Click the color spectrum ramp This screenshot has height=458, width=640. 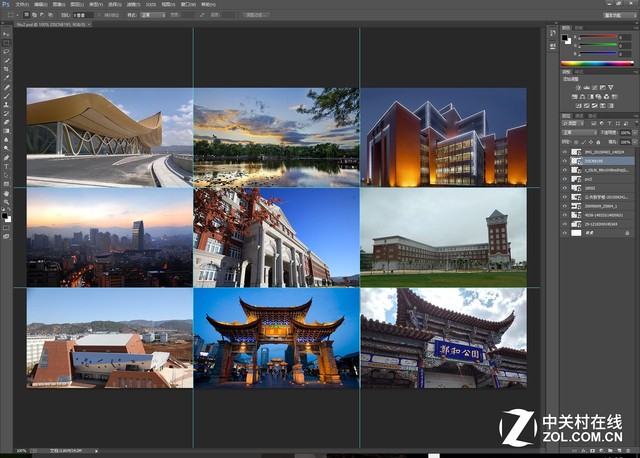[x=599, y=65]
